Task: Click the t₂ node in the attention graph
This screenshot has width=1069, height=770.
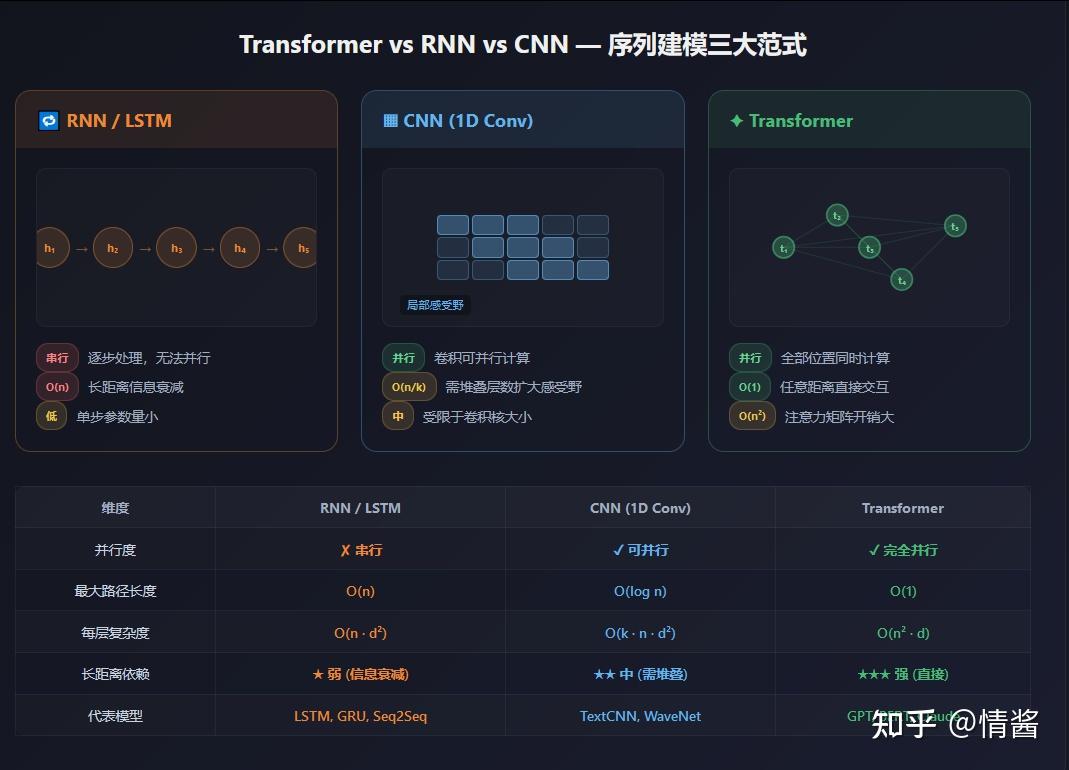Action: pos(837,216)
